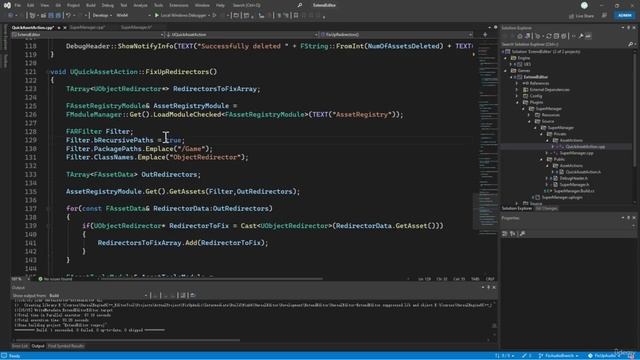The image size is (640, 360).
Task: Switch to the Solution Explorer bottom tab
Action: point(517,209)
